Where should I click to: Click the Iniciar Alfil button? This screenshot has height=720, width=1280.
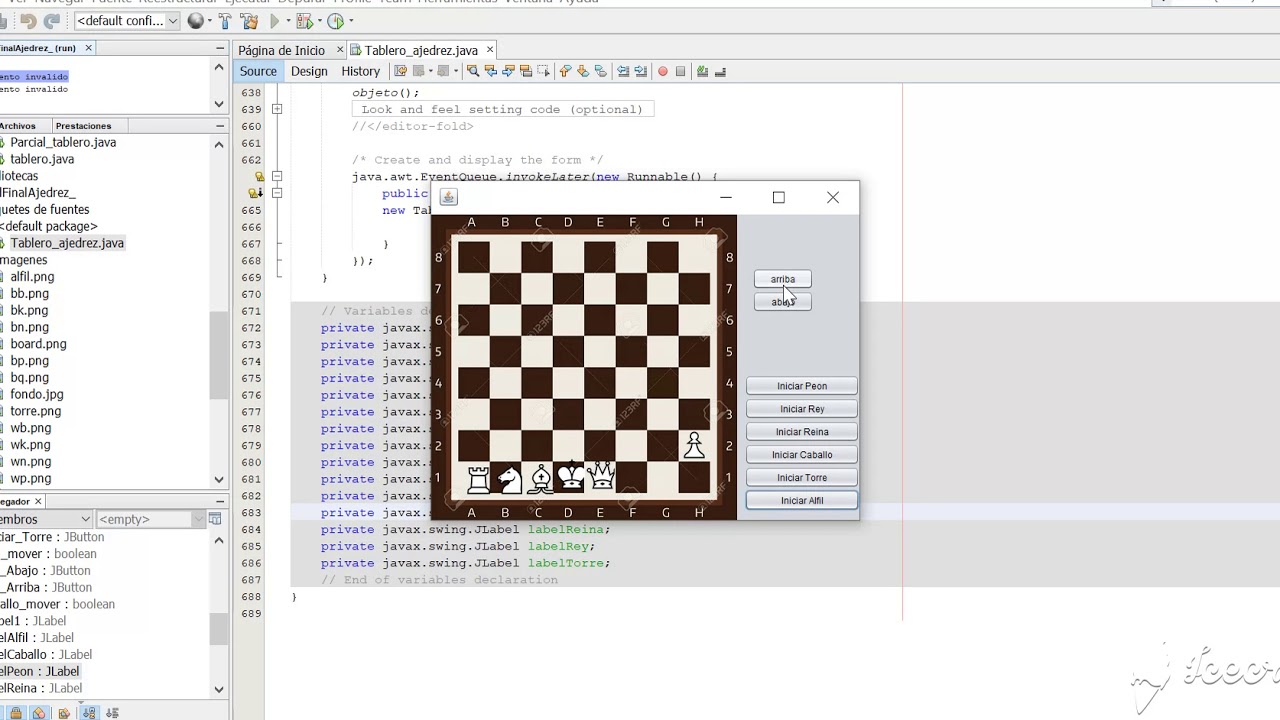[802, 501]
